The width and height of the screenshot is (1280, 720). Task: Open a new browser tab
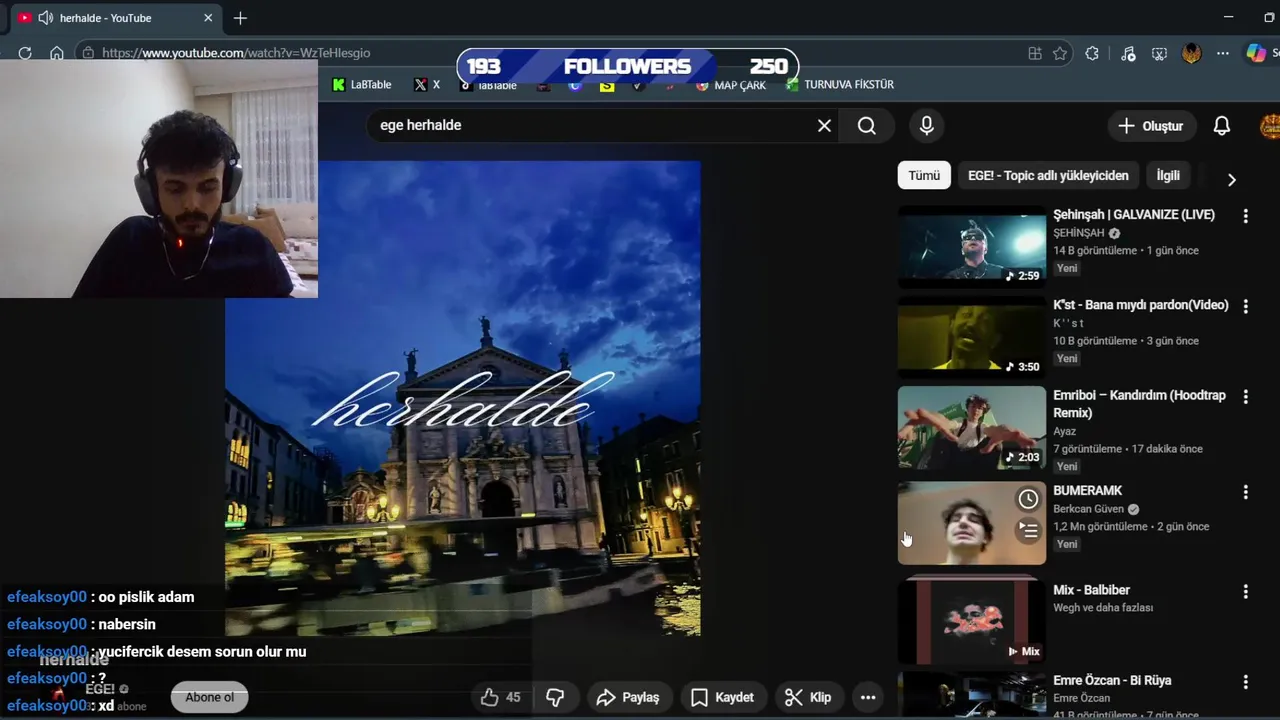click(240, 18)
